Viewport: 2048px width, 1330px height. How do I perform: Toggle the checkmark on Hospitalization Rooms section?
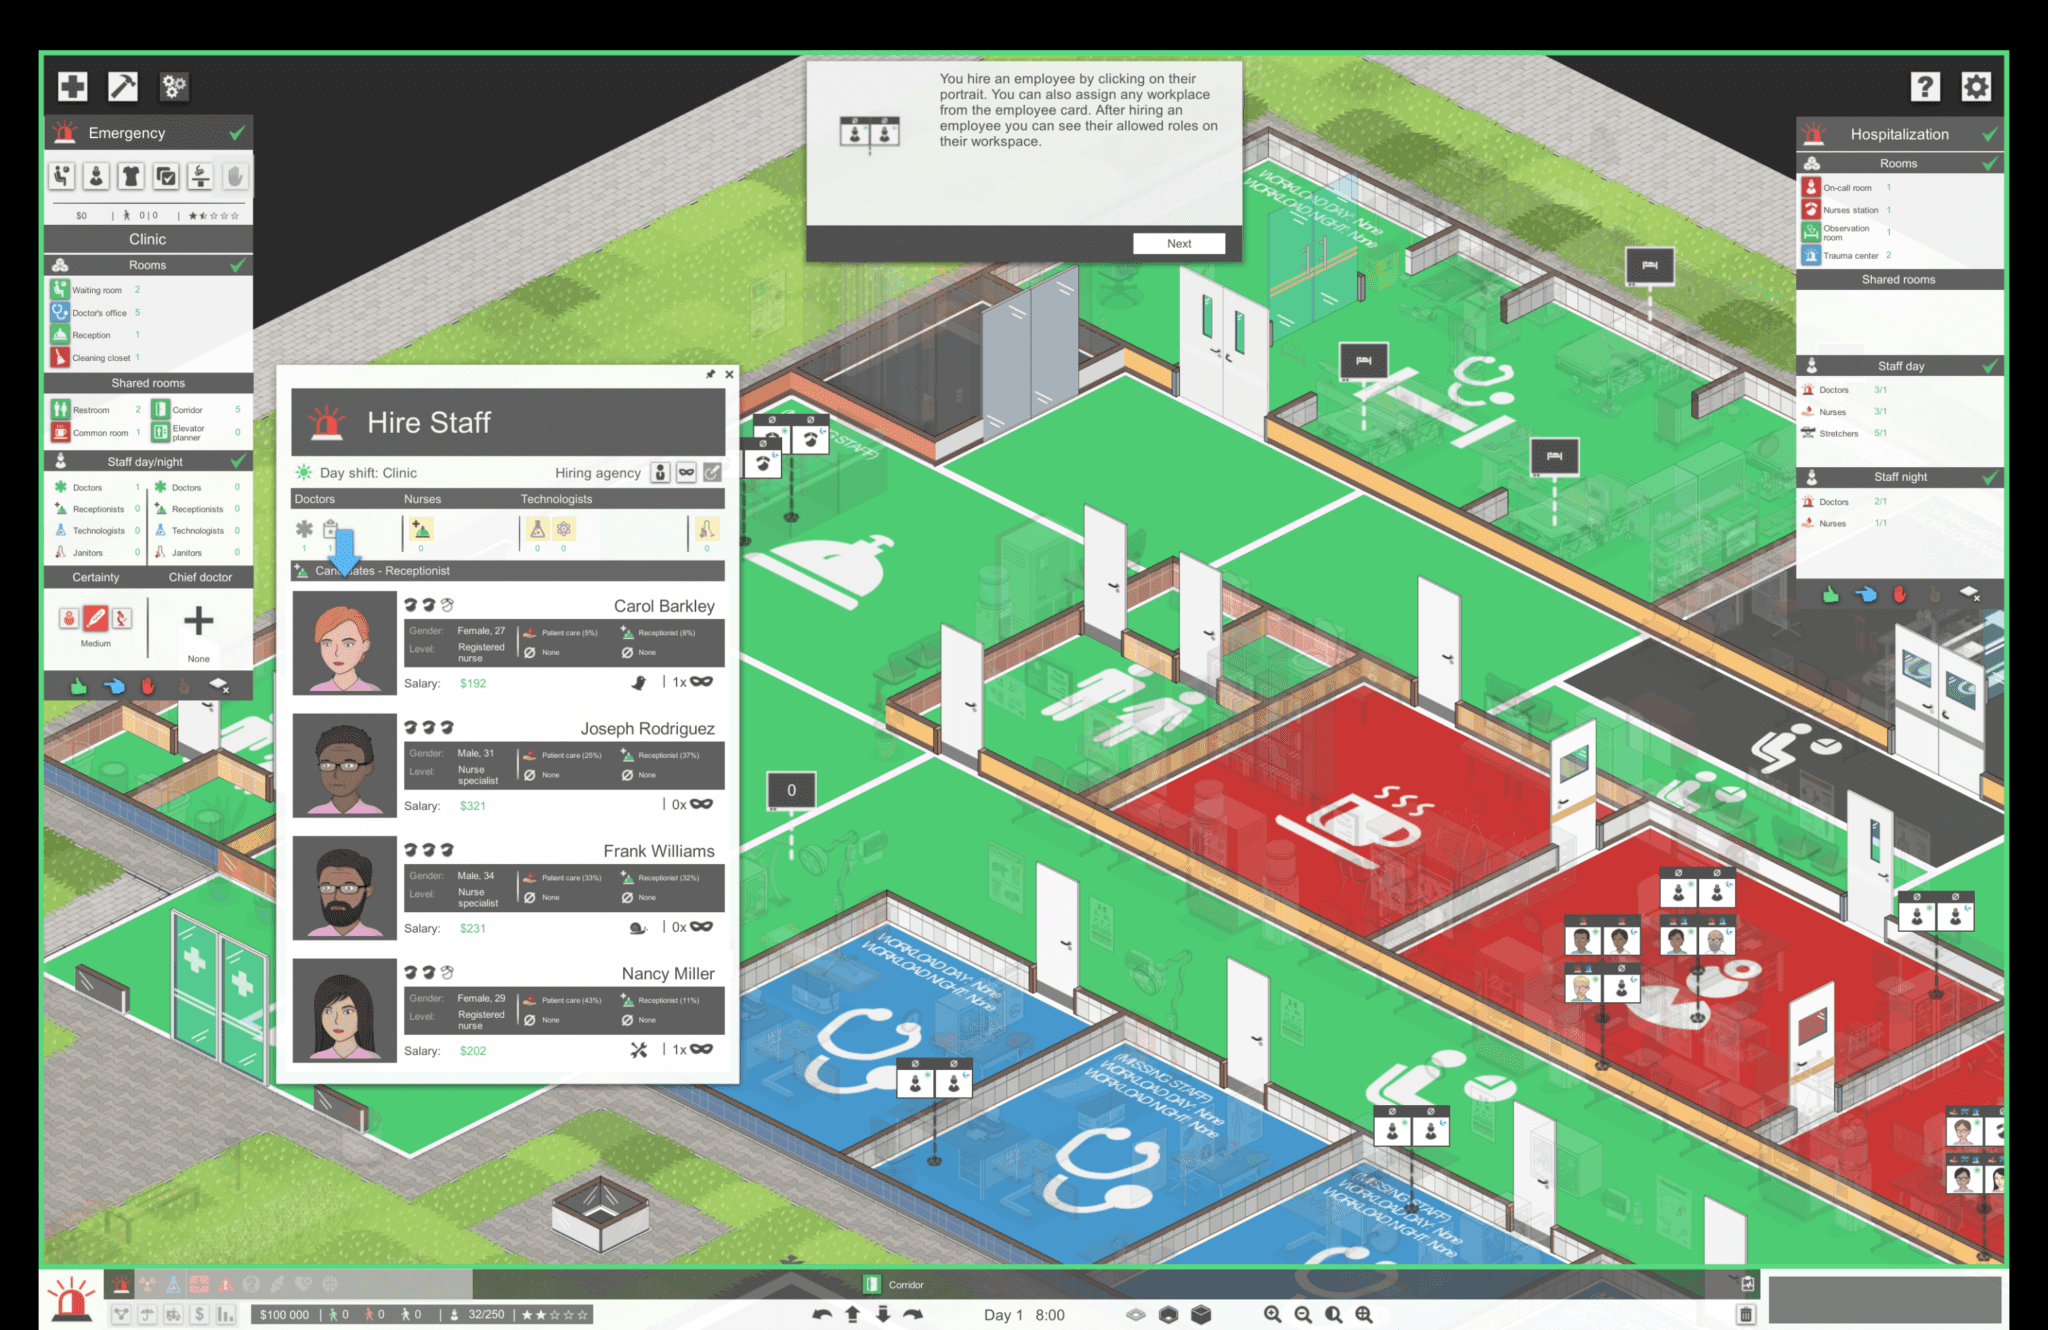1988,162
